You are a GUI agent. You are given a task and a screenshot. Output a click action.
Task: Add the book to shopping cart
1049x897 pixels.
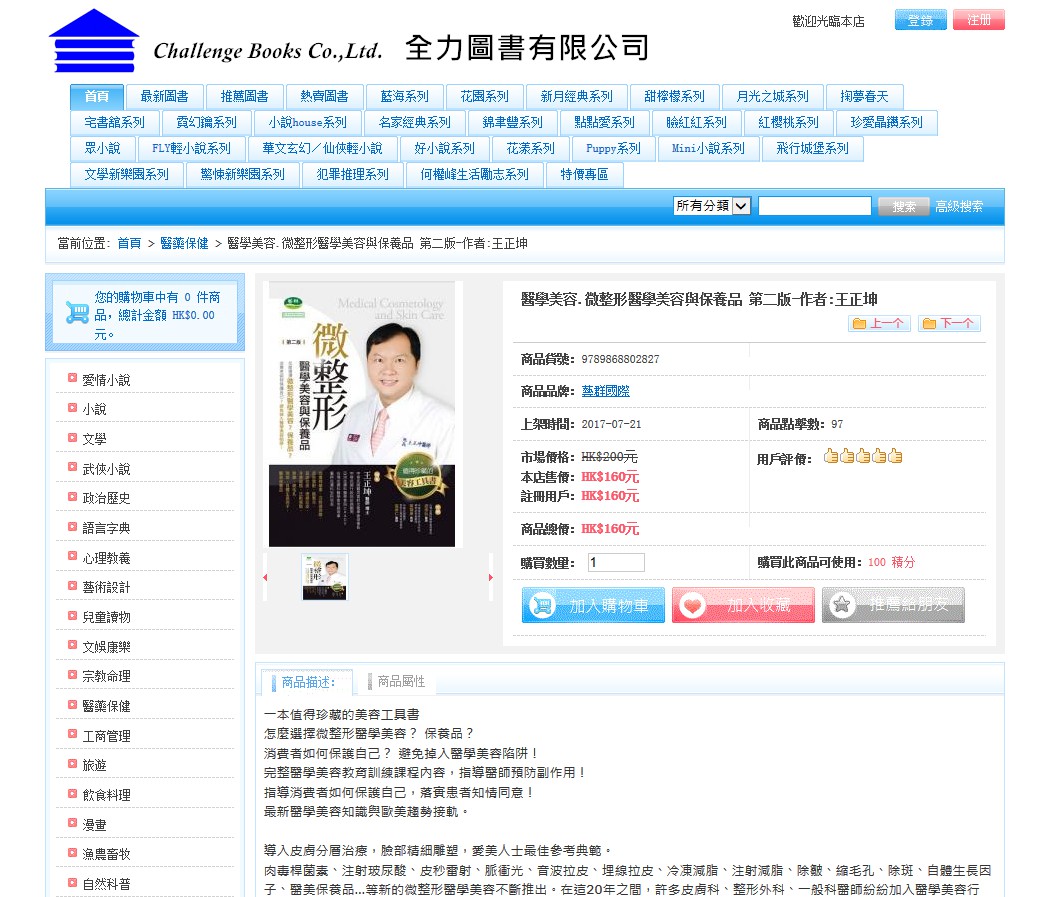click(x=593, y=605)
